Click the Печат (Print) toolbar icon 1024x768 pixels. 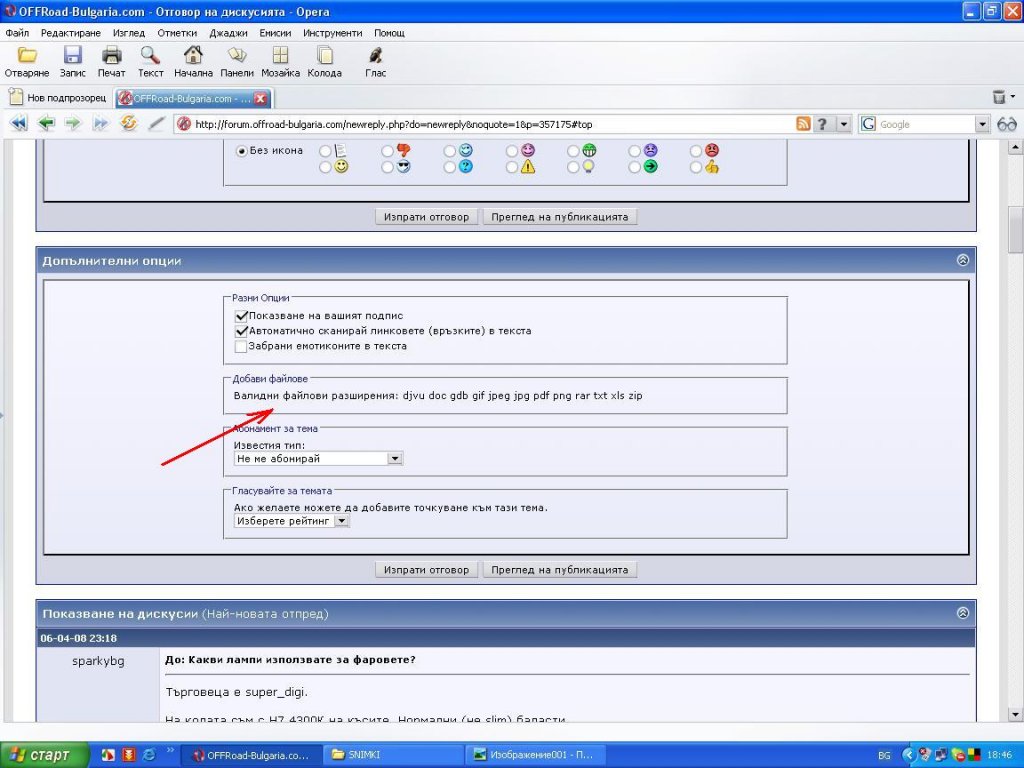pos(112,56)
